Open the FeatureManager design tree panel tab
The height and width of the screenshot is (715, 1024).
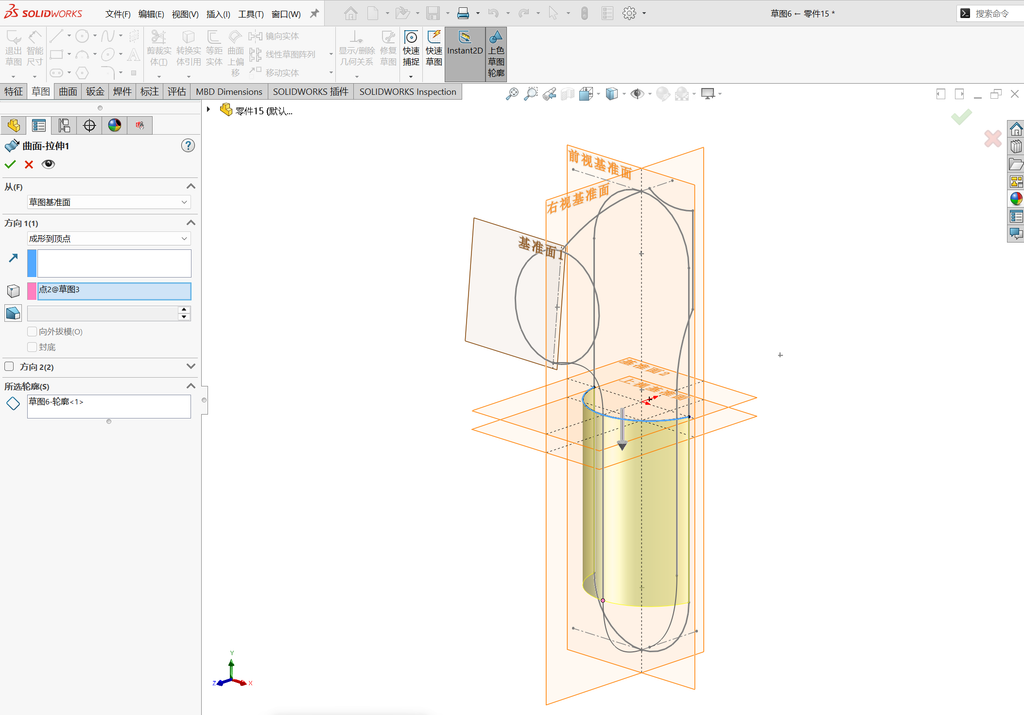tap(13, 125)
